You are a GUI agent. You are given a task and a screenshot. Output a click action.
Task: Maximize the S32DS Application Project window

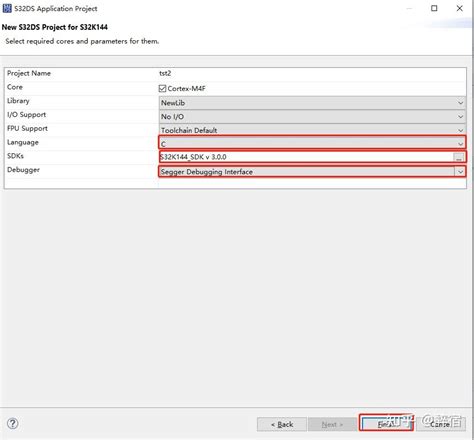(434, 8)
